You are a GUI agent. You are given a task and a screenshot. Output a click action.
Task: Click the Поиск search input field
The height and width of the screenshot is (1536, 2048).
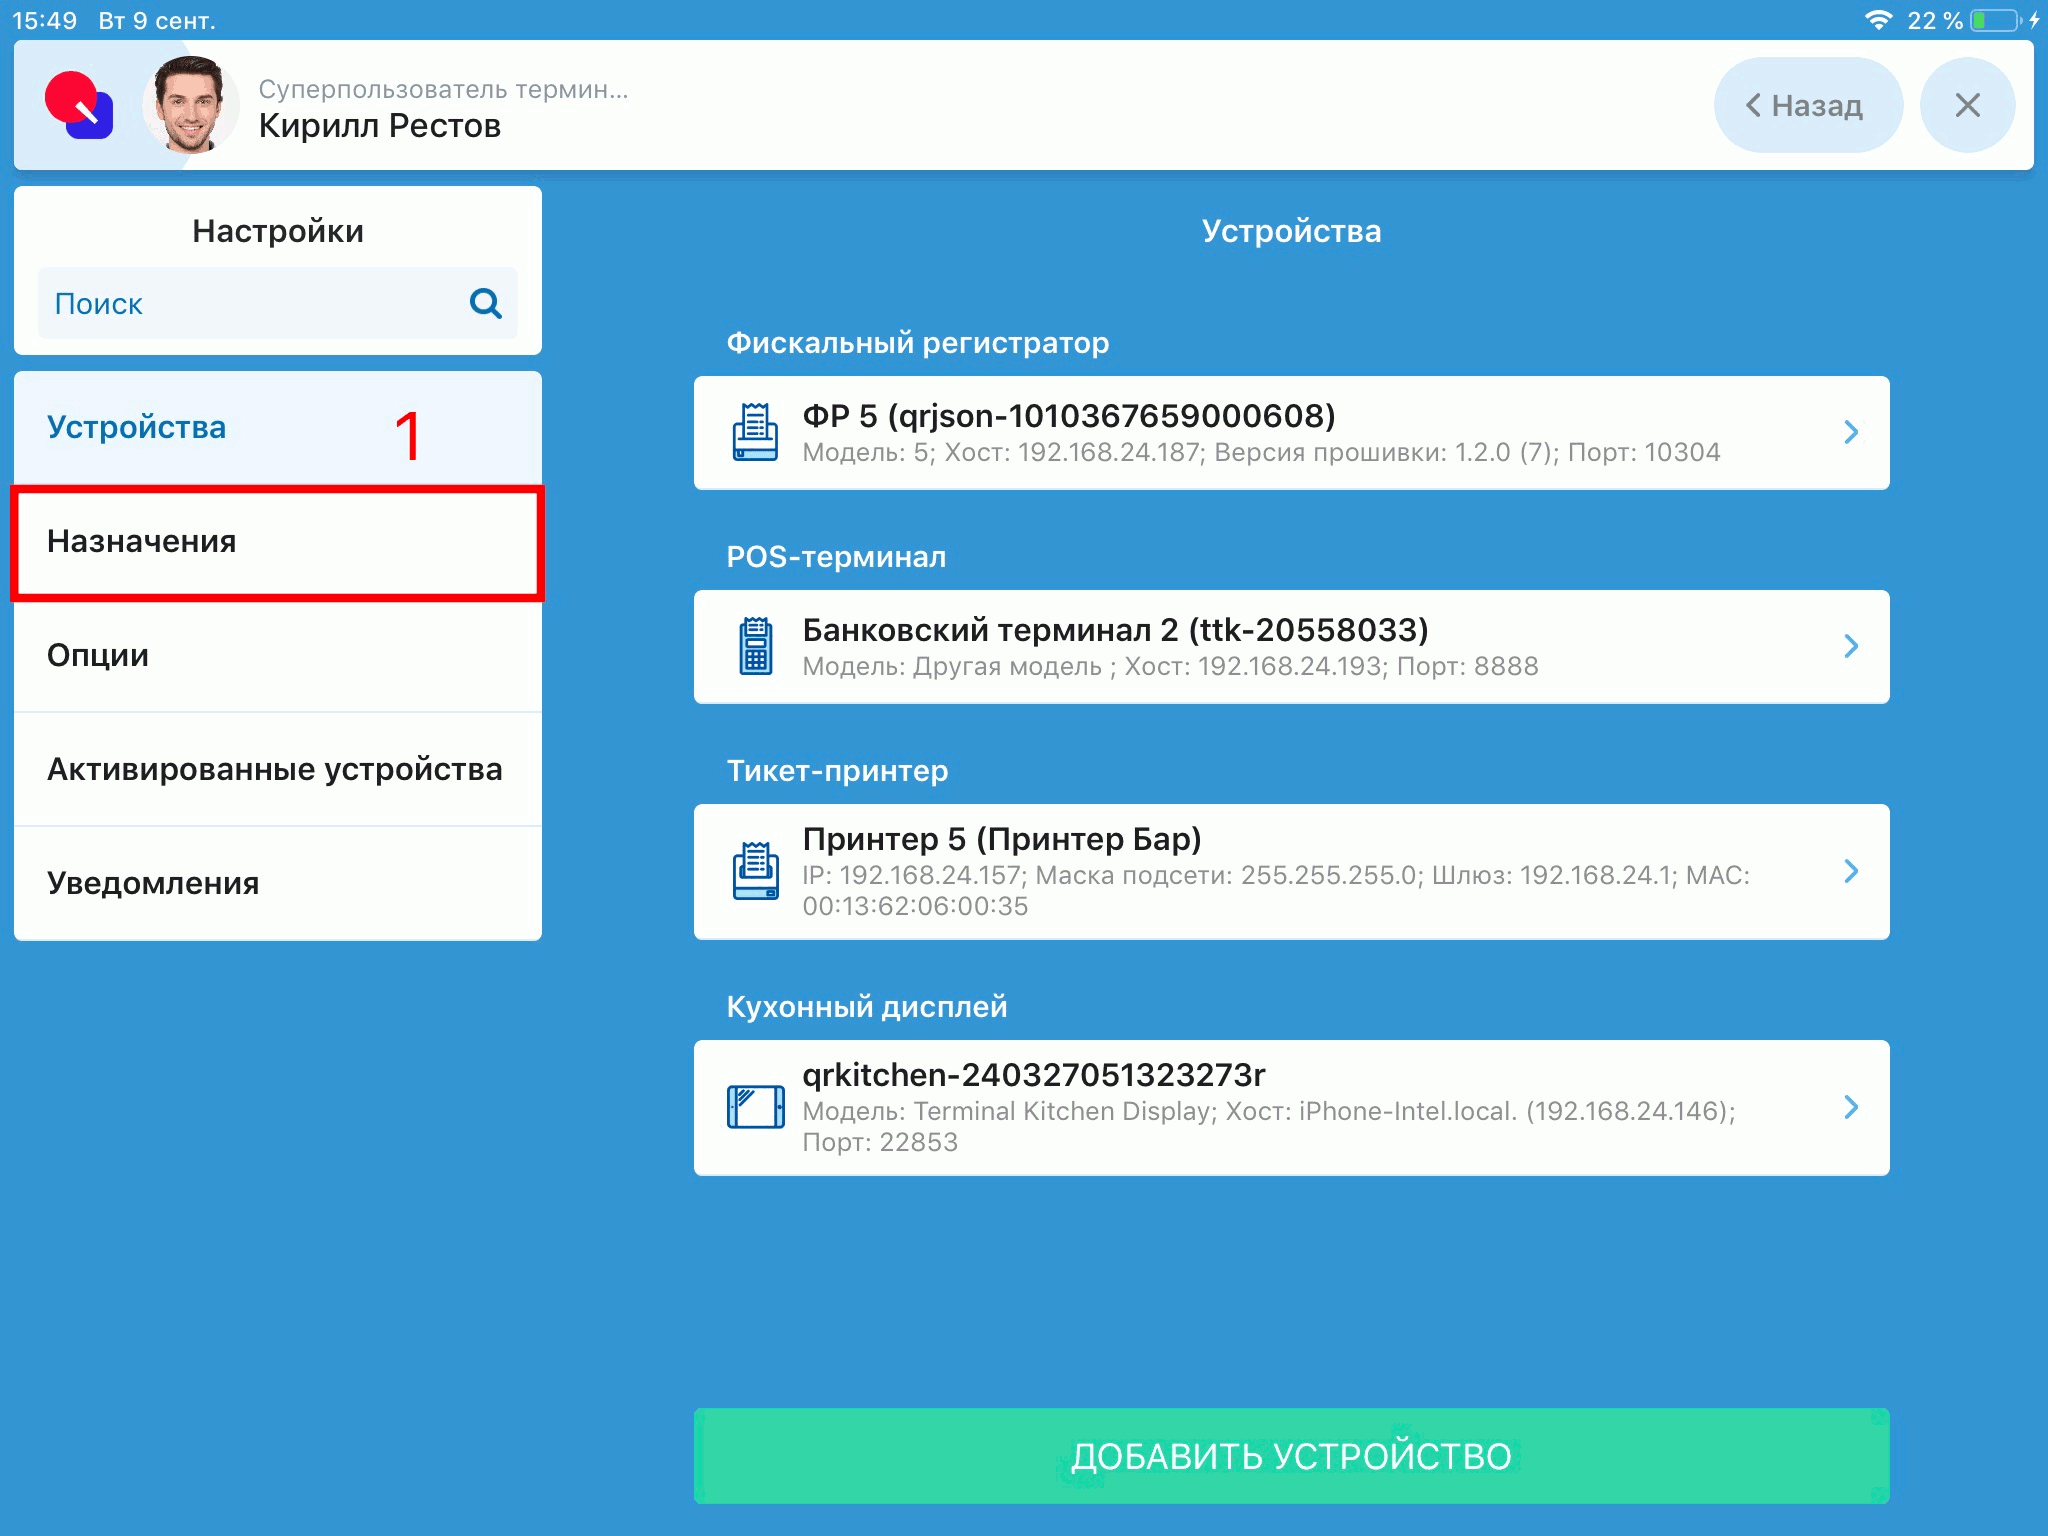(250, 303)
